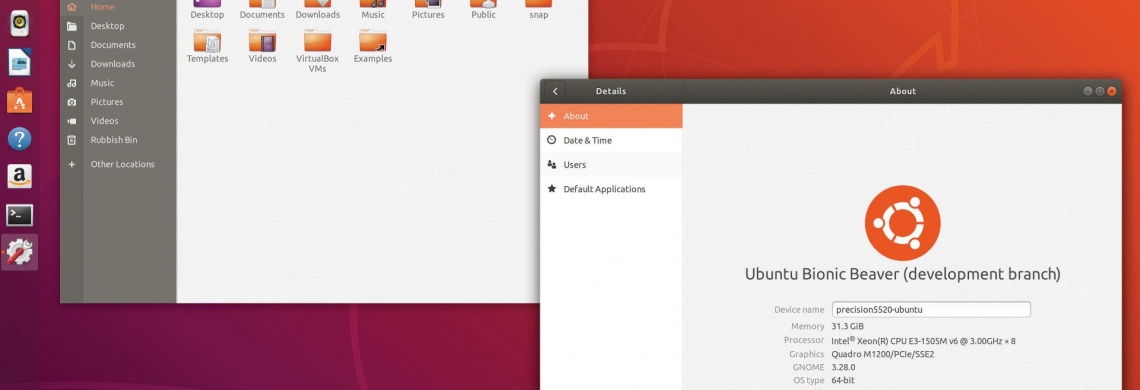Select Downloads in Files sidebar

pos(118,63)
